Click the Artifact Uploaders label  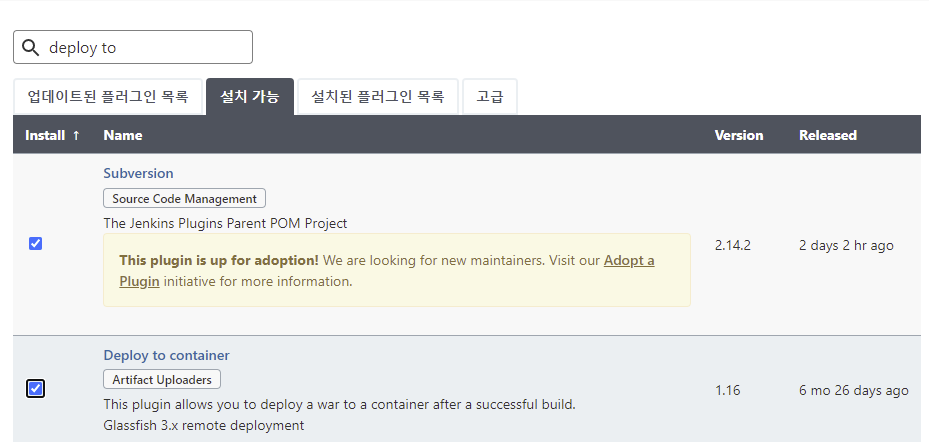click(x=162, y=379)
